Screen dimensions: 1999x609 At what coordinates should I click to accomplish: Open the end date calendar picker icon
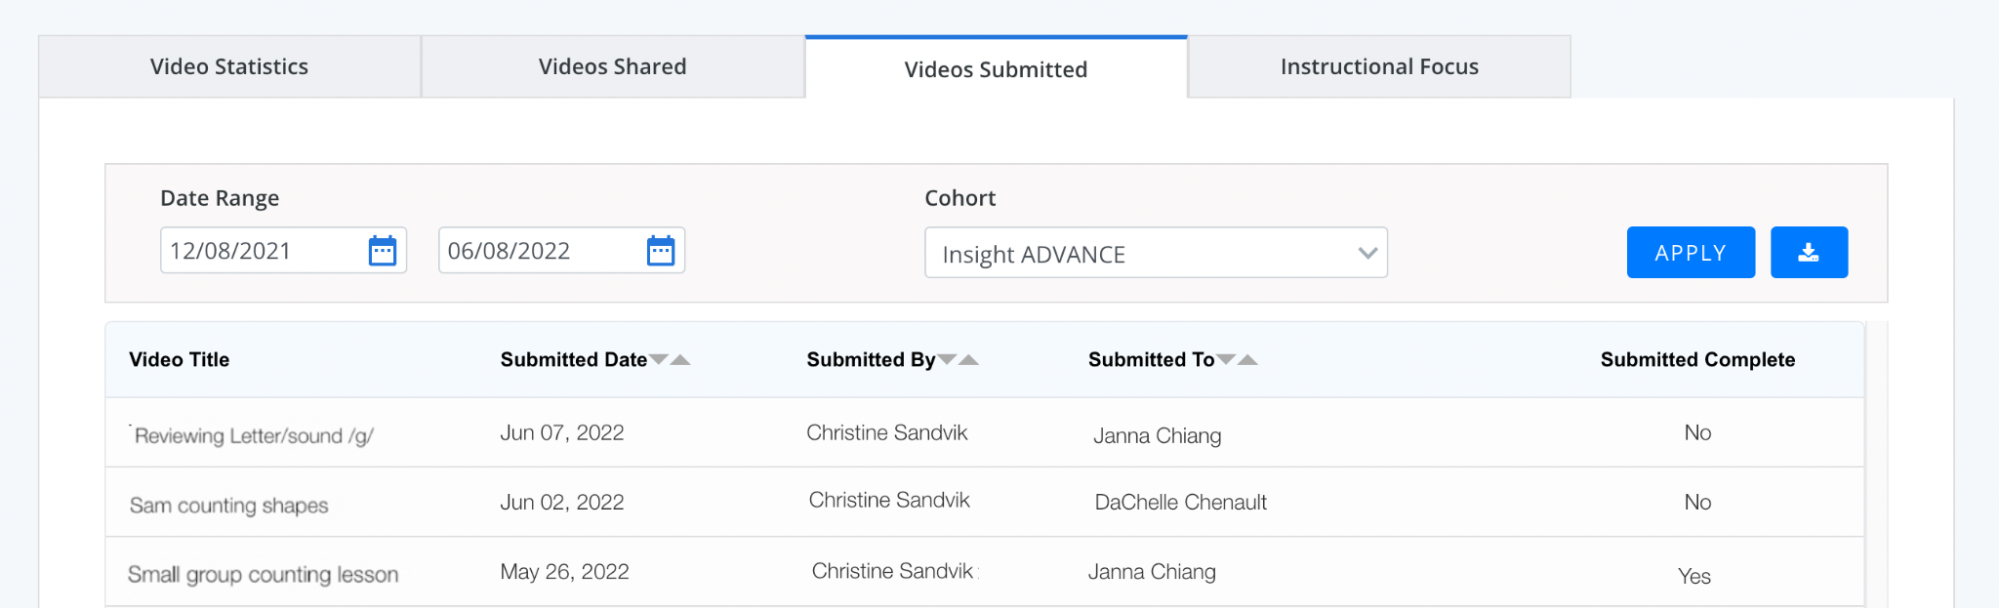[x=661, y=250]
